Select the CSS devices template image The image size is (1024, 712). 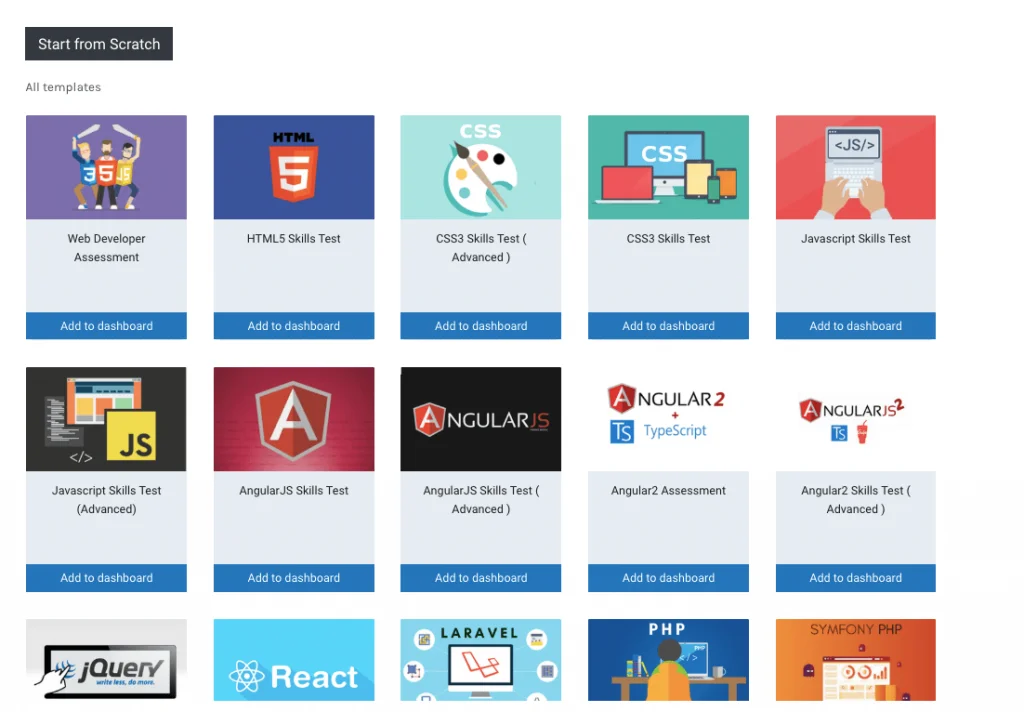668,167
